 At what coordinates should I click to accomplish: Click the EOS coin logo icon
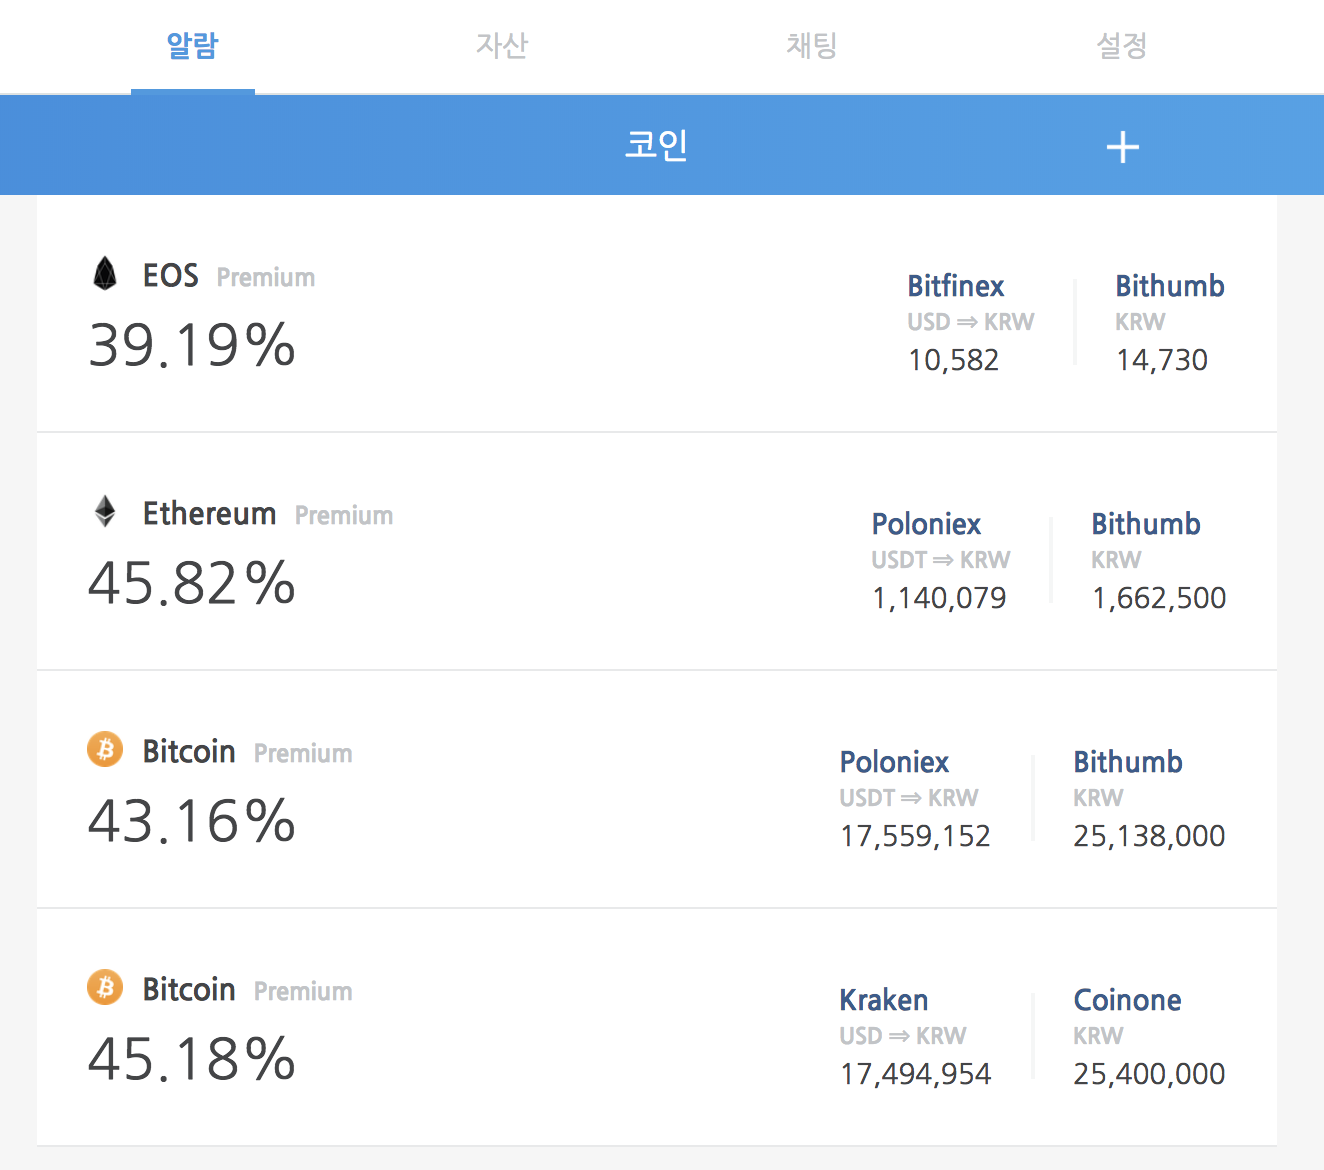pos(105,273)
